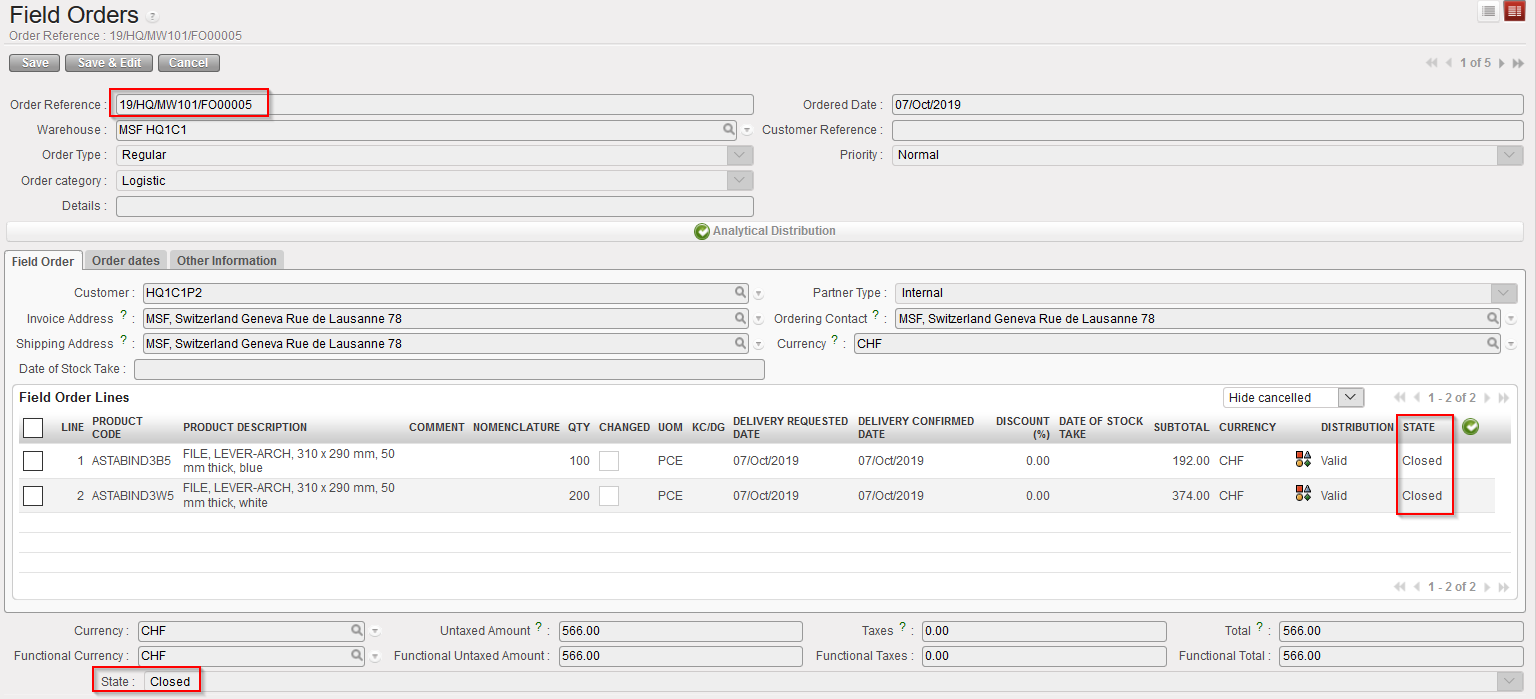The width and height of the screenshot is (1536, 699).
Task: Go to next record arrow at top
Action: click(x=1502, y=63)
